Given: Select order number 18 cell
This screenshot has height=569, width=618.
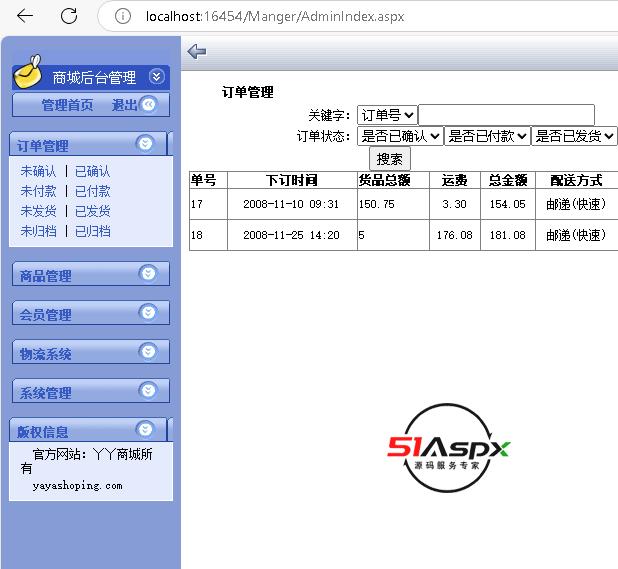Looking at the screenshot, I should (208, 235).
